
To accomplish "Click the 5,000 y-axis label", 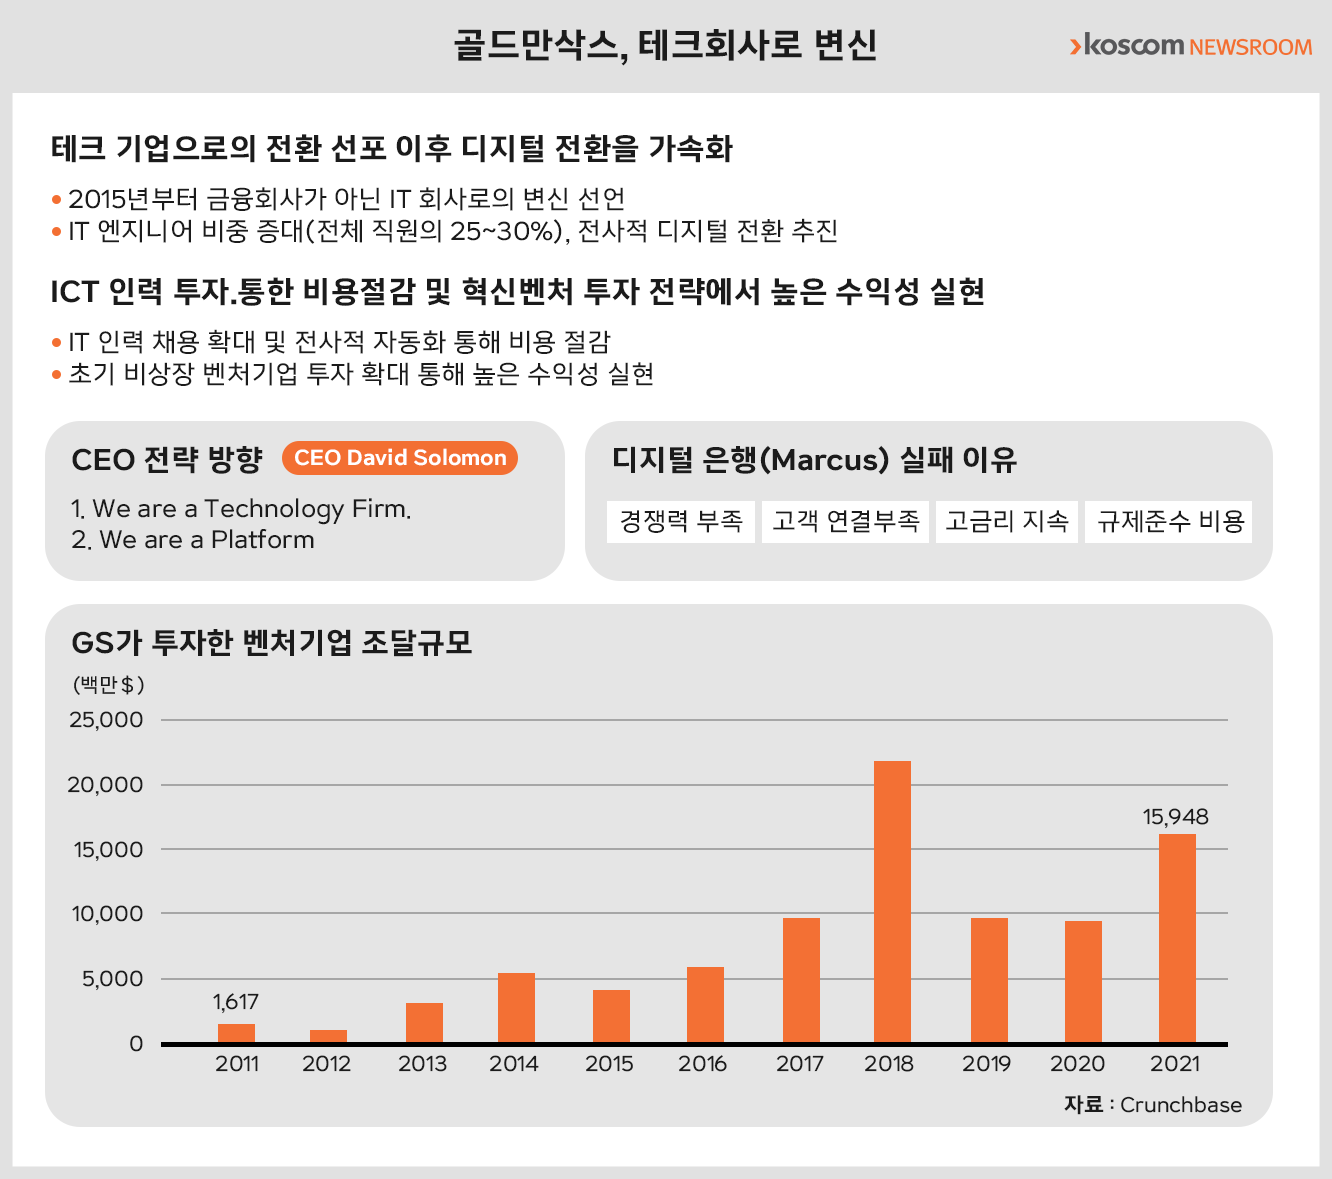I will [112, 979].
